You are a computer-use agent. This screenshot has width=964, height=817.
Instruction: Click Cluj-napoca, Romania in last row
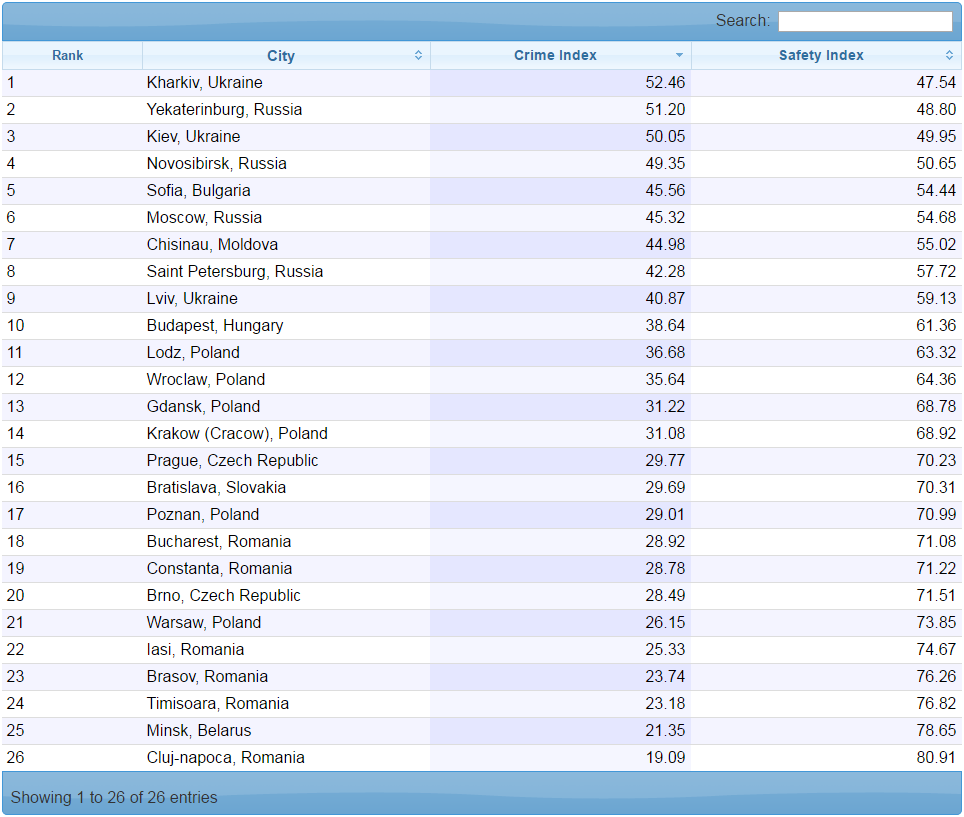(x=225, y=758)
